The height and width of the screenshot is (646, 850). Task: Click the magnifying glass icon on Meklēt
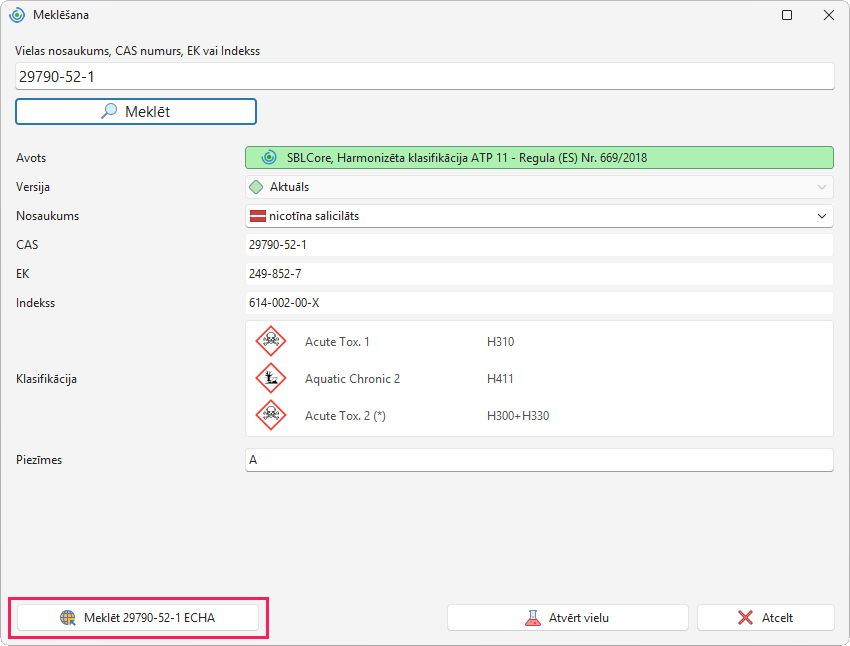pyautogui.click(x=109, y=111)
